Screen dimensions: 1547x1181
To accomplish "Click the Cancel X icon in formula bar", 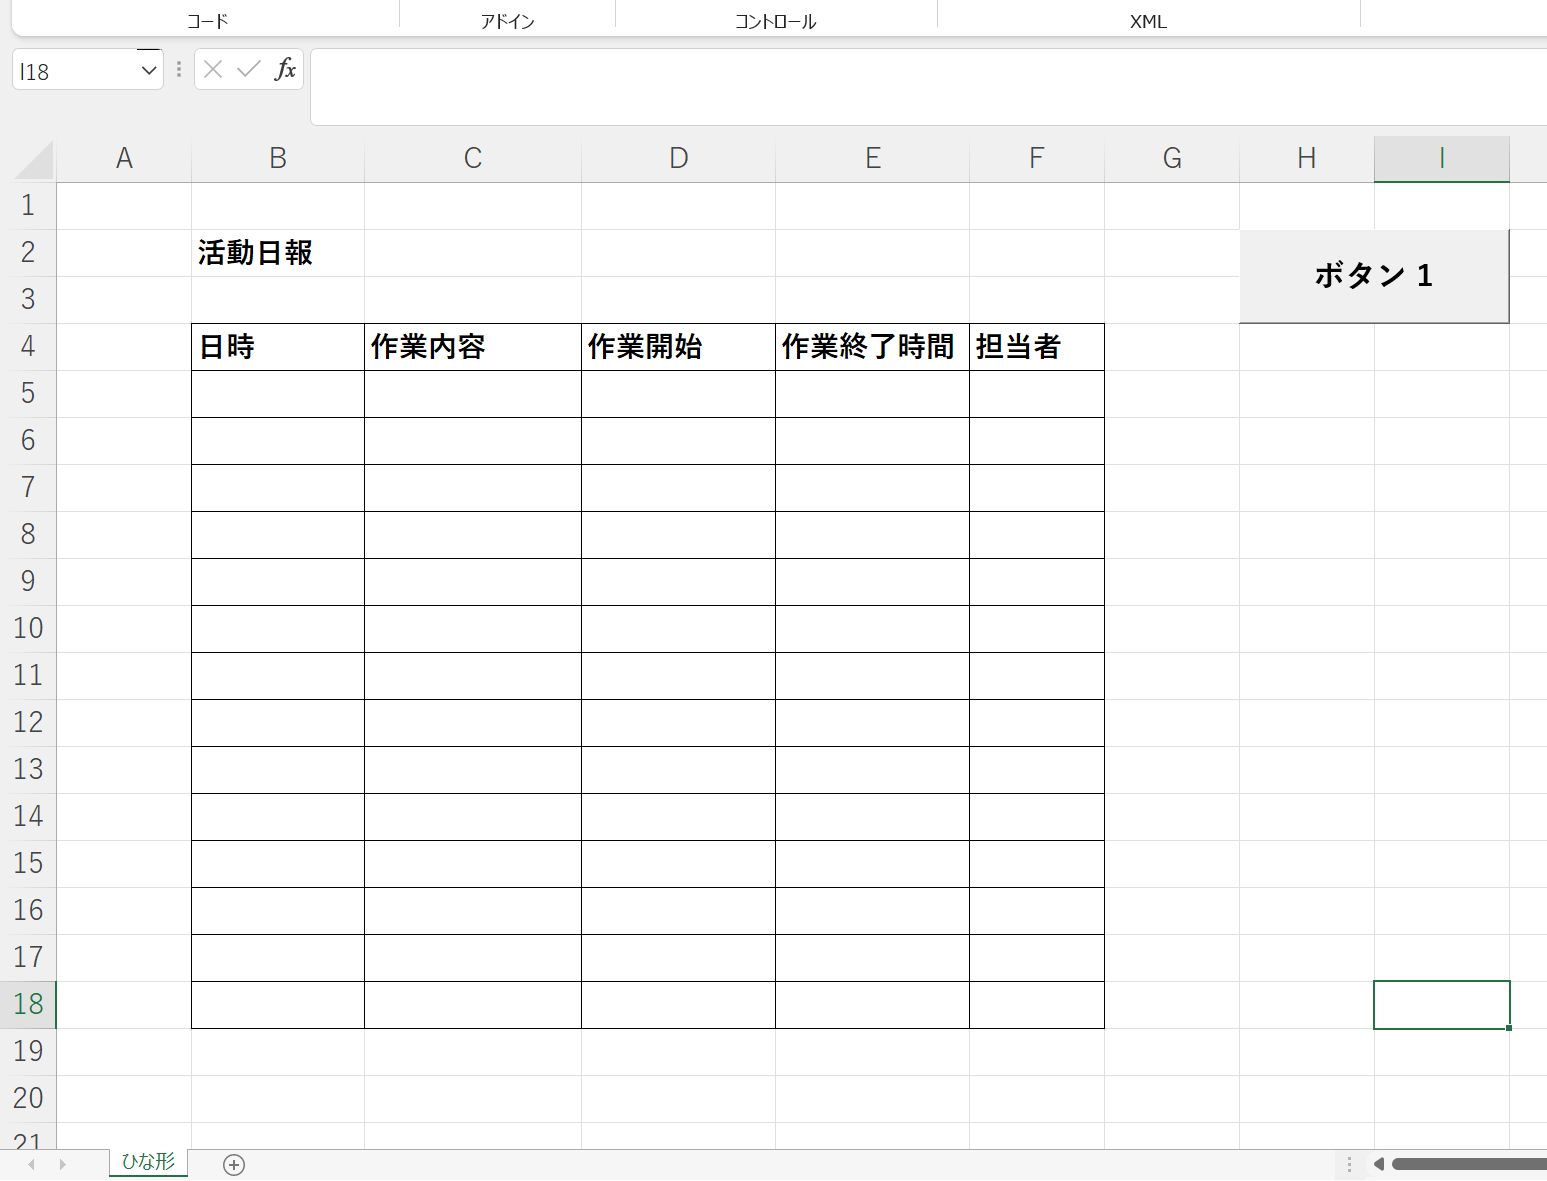I will (213, 69).
